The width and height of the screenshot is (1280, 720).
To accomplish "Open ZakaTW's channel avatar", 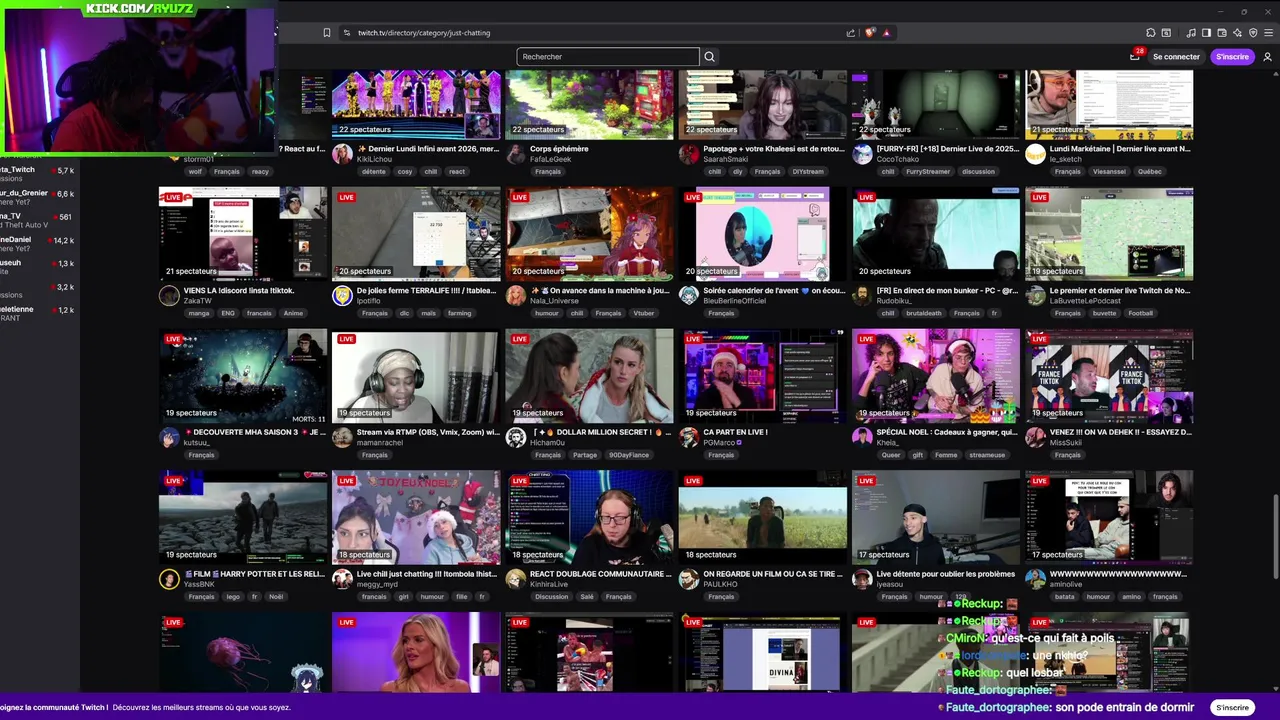I will click(x=169, y=295).
